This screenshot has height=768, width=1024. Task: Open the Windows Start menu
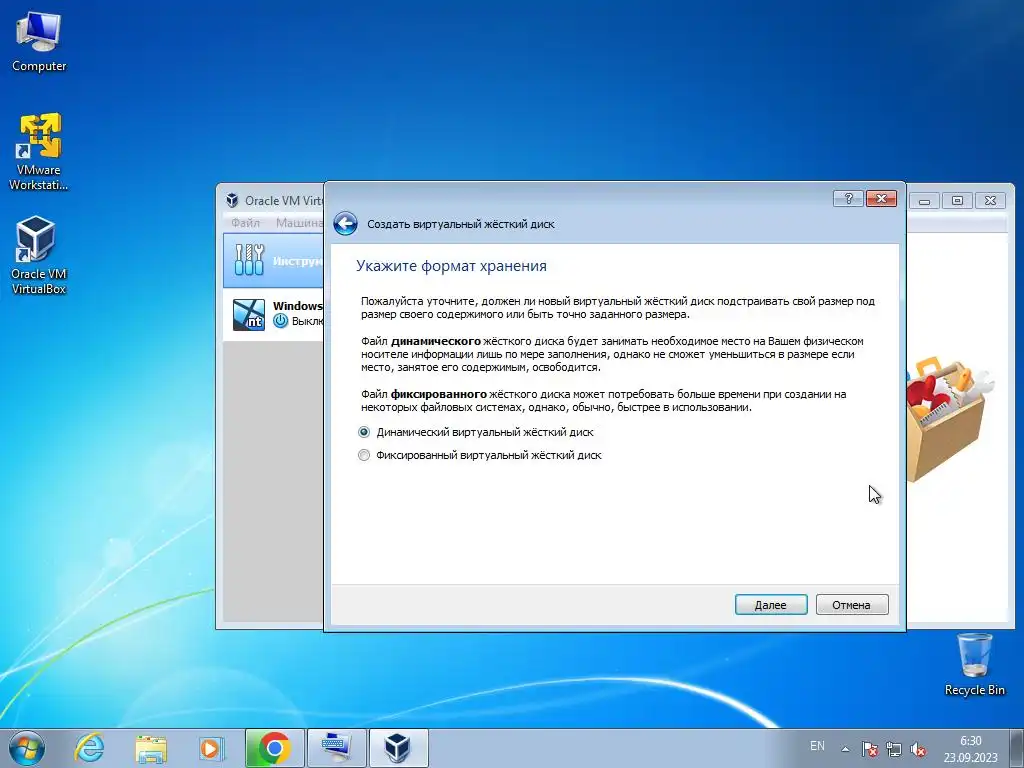[27, 748]
